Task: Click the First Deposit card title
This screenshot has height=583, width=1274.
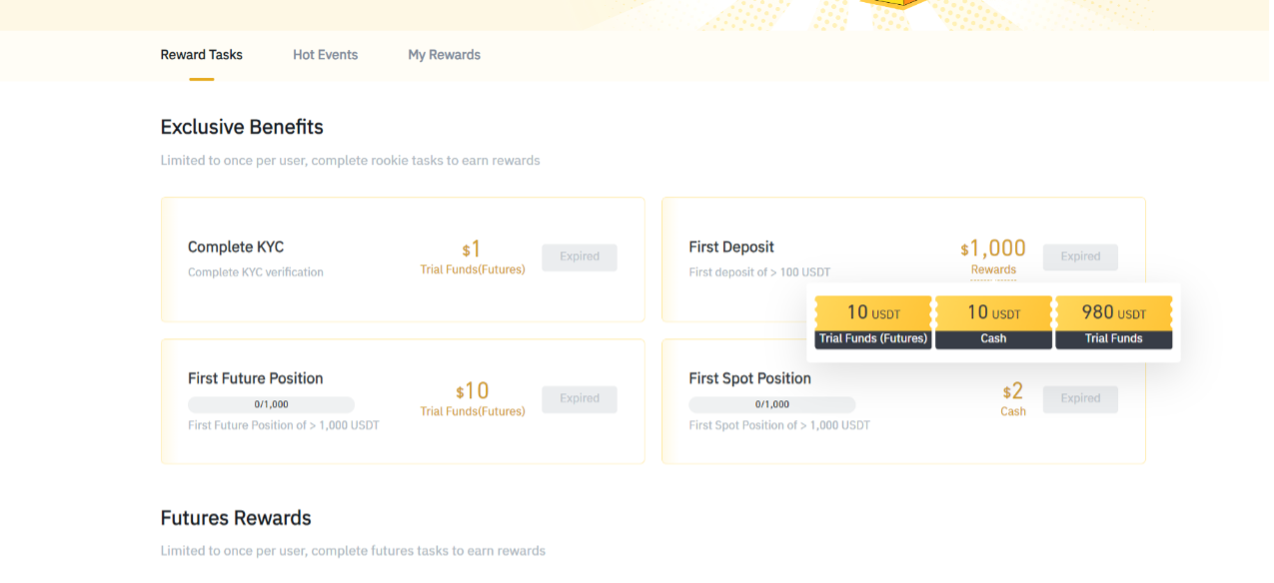Action: point(731,247)
